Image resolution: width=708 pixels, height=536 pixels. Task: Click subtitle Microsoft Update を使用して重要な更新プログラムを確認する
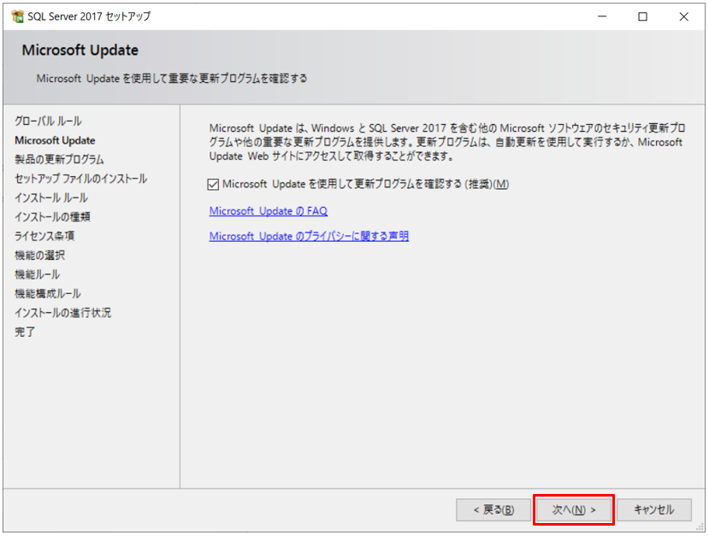click(172, 79)
